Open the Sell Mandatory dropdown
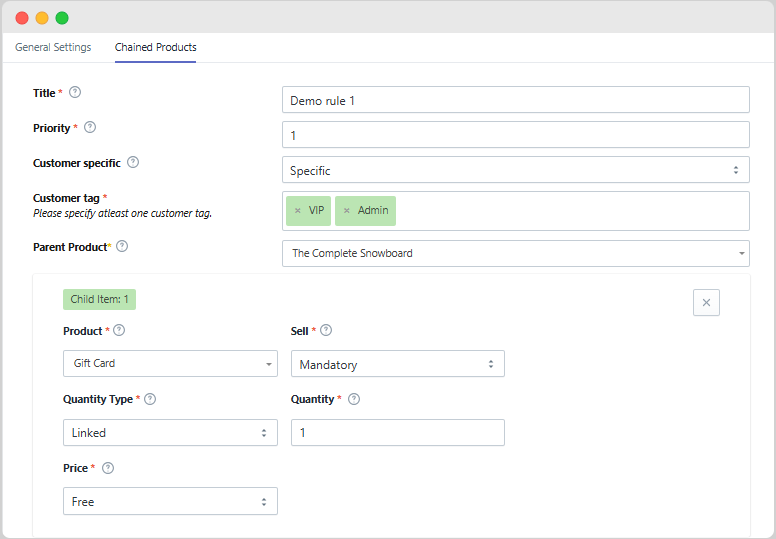The image size is (776, 539). tap(397, 365)
